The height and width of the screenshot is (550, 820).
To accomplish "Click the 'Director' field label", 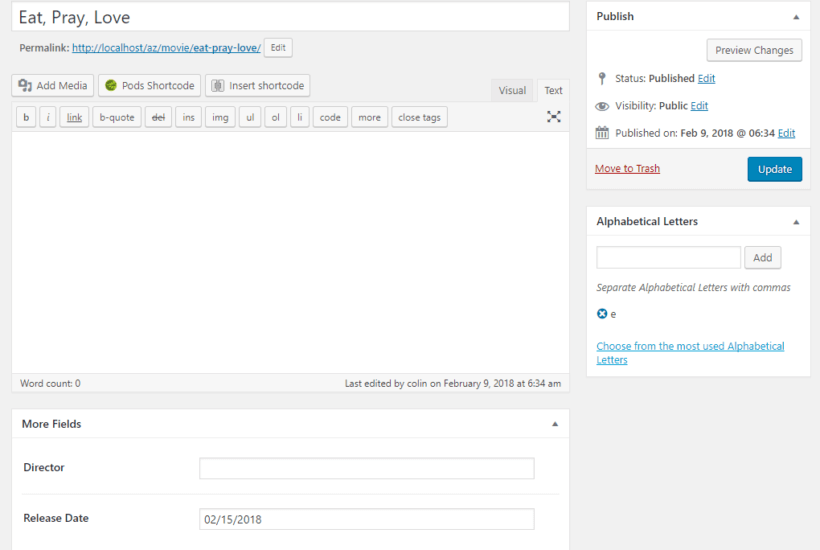I will (44, 467).
